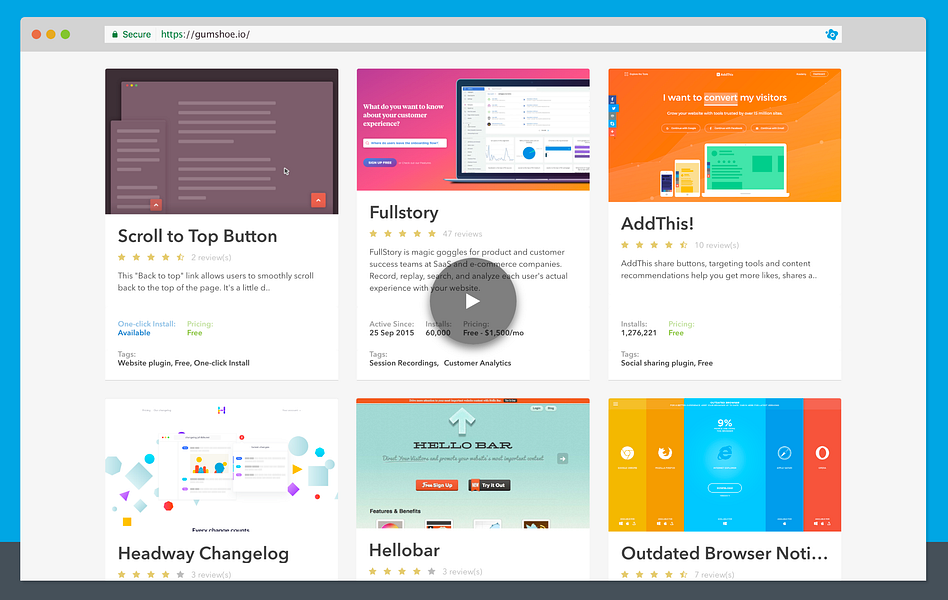
Task: Open the 47 reviews link for Fullstory
Action: pyautogui.click(x=461, y=232)
